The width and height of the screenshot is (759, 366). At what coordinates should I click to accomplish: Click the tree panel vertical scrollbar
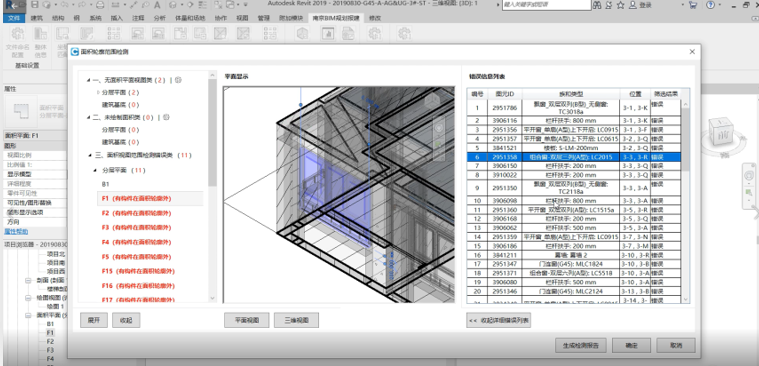[212, 186]
